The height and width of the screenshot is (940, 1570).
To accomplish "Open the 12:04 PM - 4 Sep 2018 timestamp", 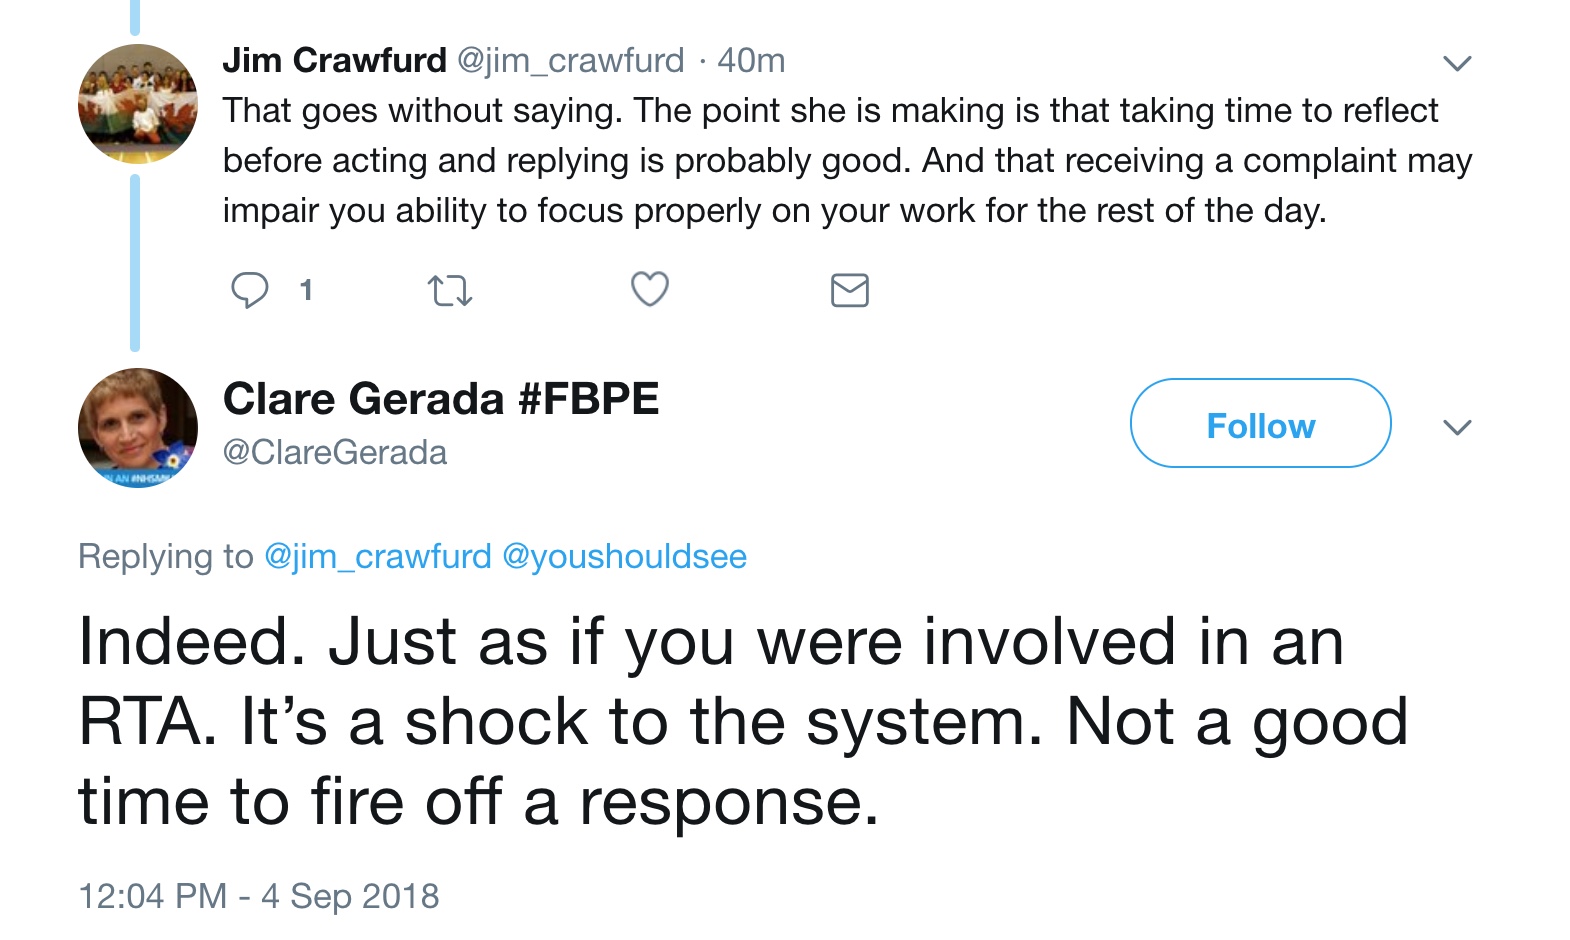I will pos(258,896).
